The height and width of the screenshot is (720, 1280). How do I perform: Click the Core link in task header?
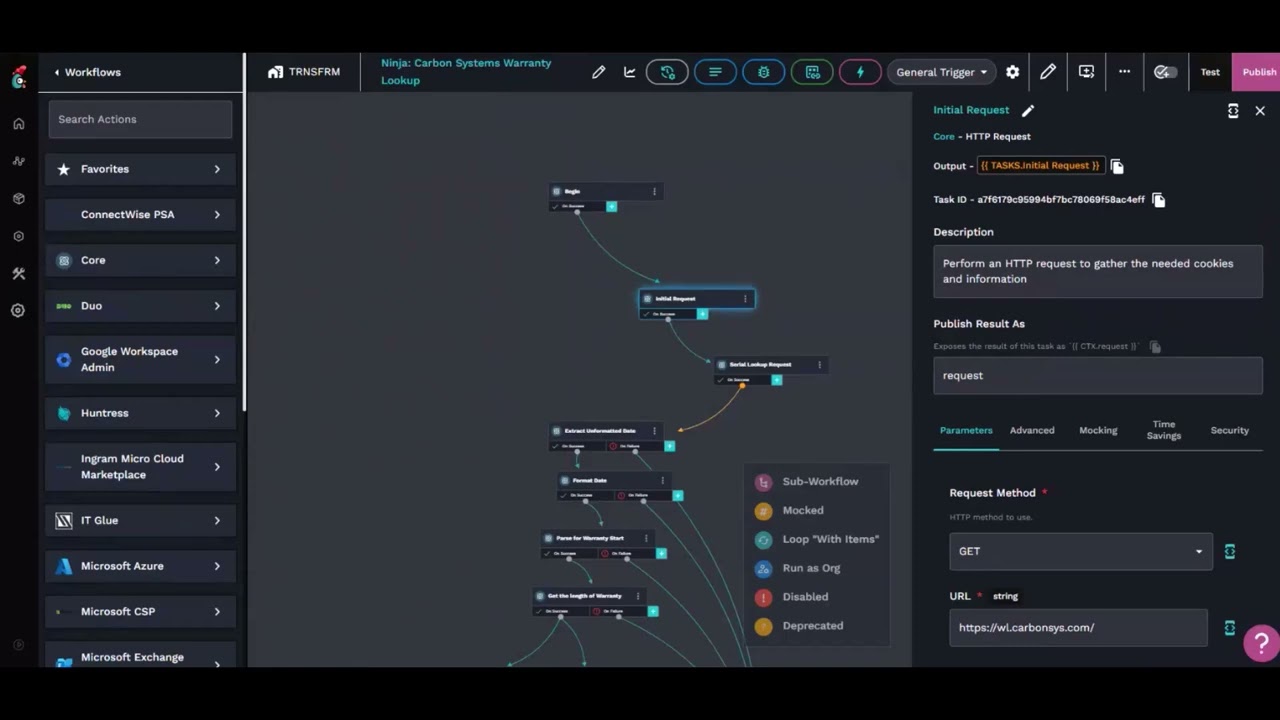(944, 137)
